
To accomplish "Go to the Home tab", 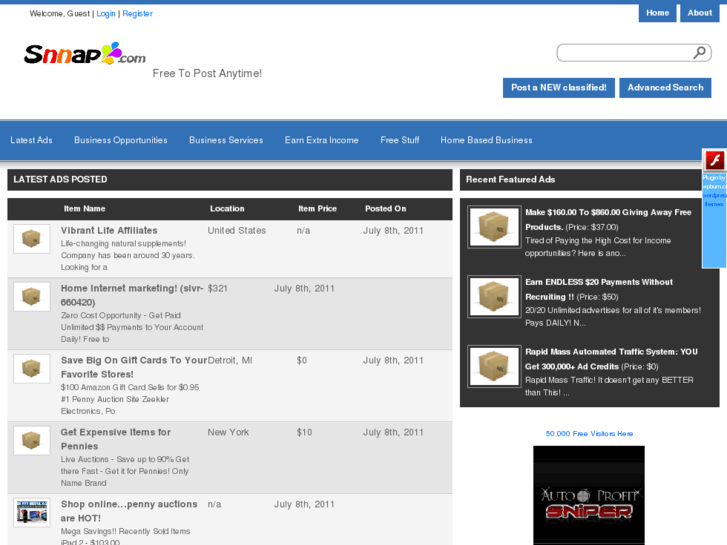I will coord(657,13).
